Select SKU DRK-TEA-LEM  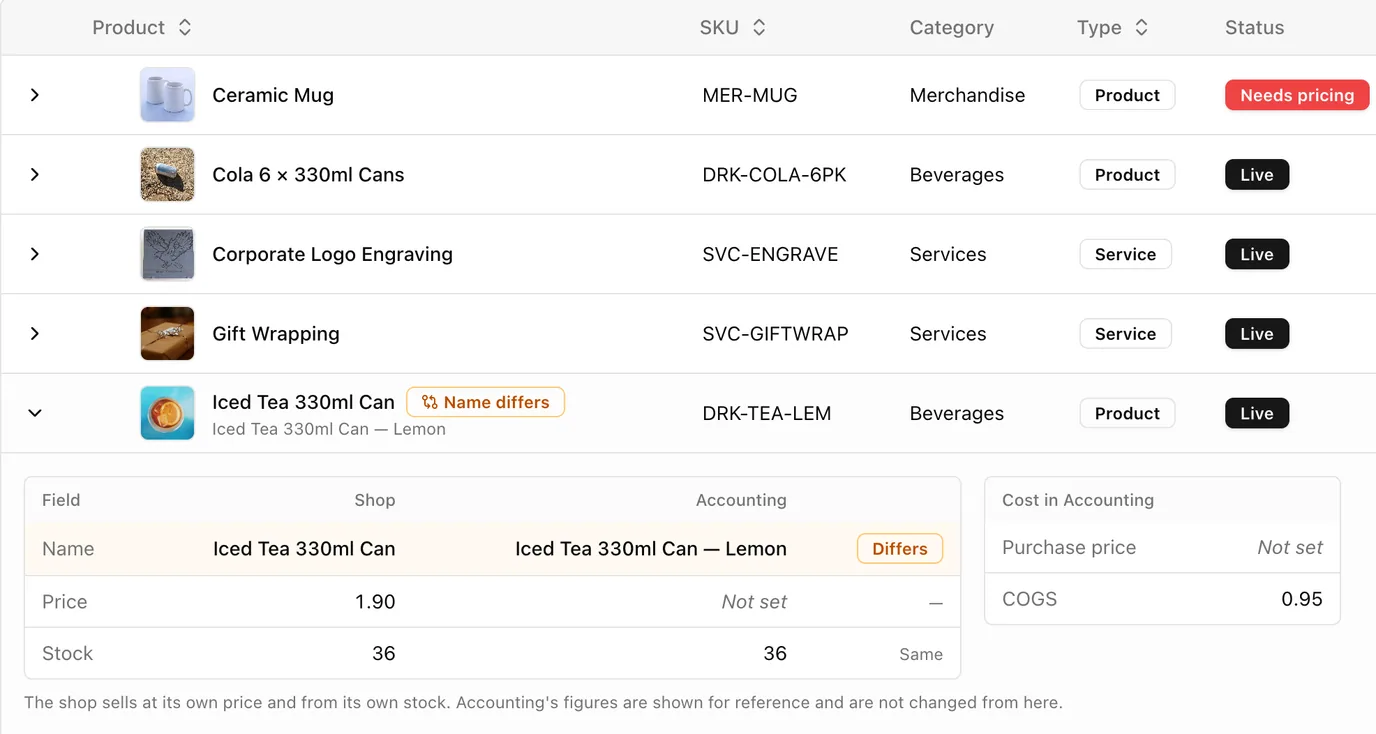tap(767, 413)
